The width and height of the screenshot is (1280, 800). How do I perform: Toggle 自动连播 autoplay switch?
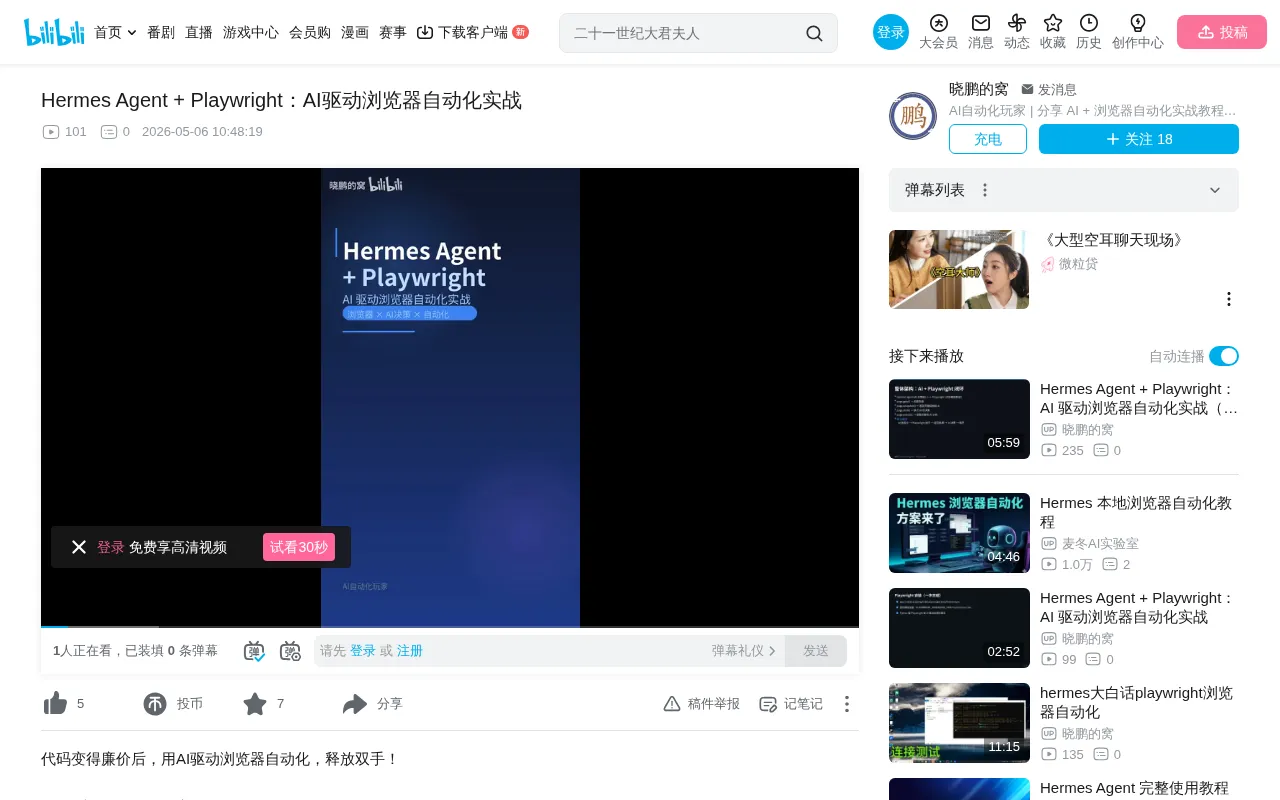click(x=1224, y=356)
